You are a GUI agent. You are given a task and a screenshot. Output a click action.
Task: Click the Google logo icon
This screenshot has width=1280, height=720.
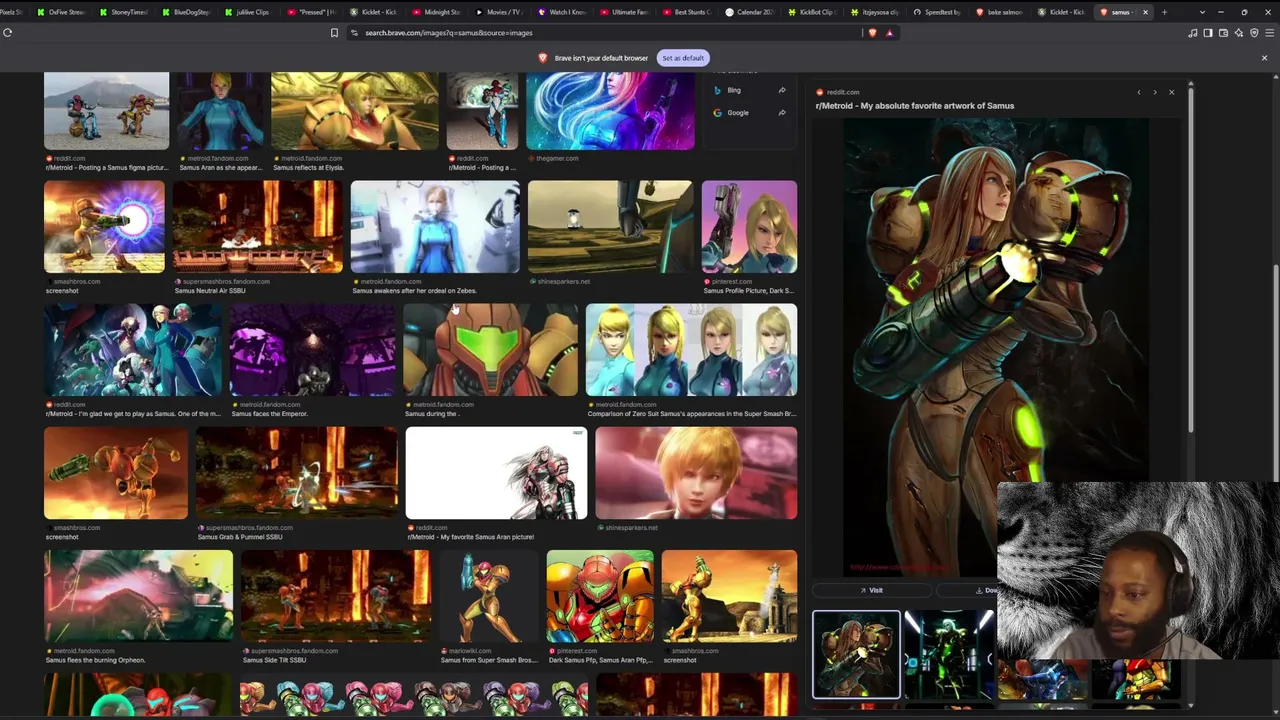[x=717, y=113]
